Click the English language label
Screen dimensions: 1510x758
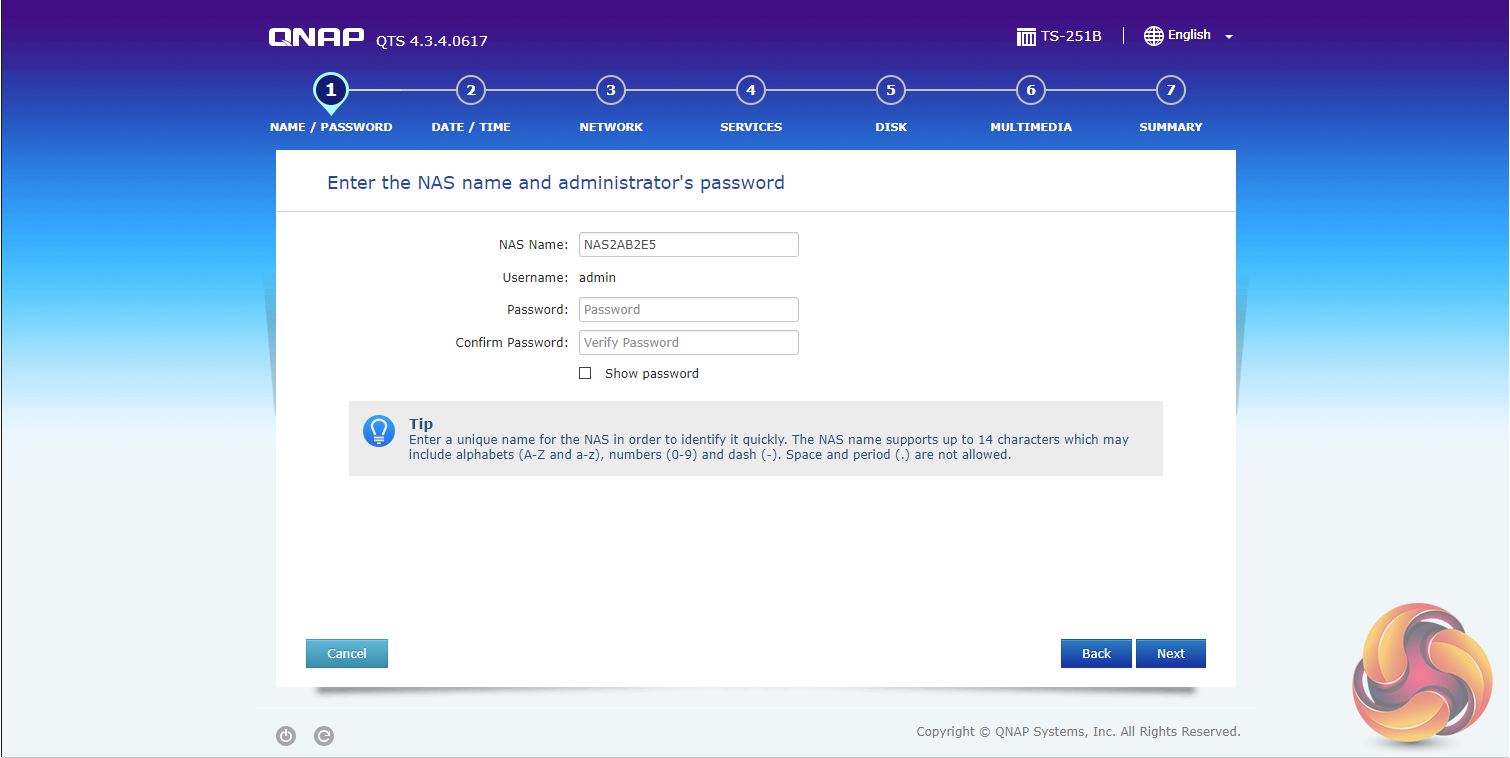pyautogui.click(x=1189, y=35)
